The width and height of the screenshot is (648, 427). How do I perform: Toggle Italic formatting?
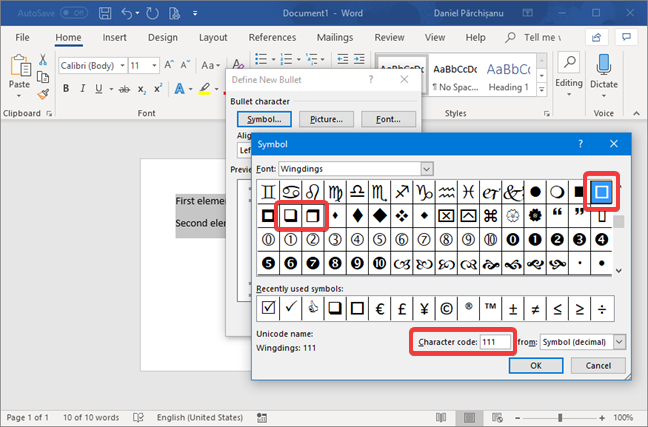83,88
